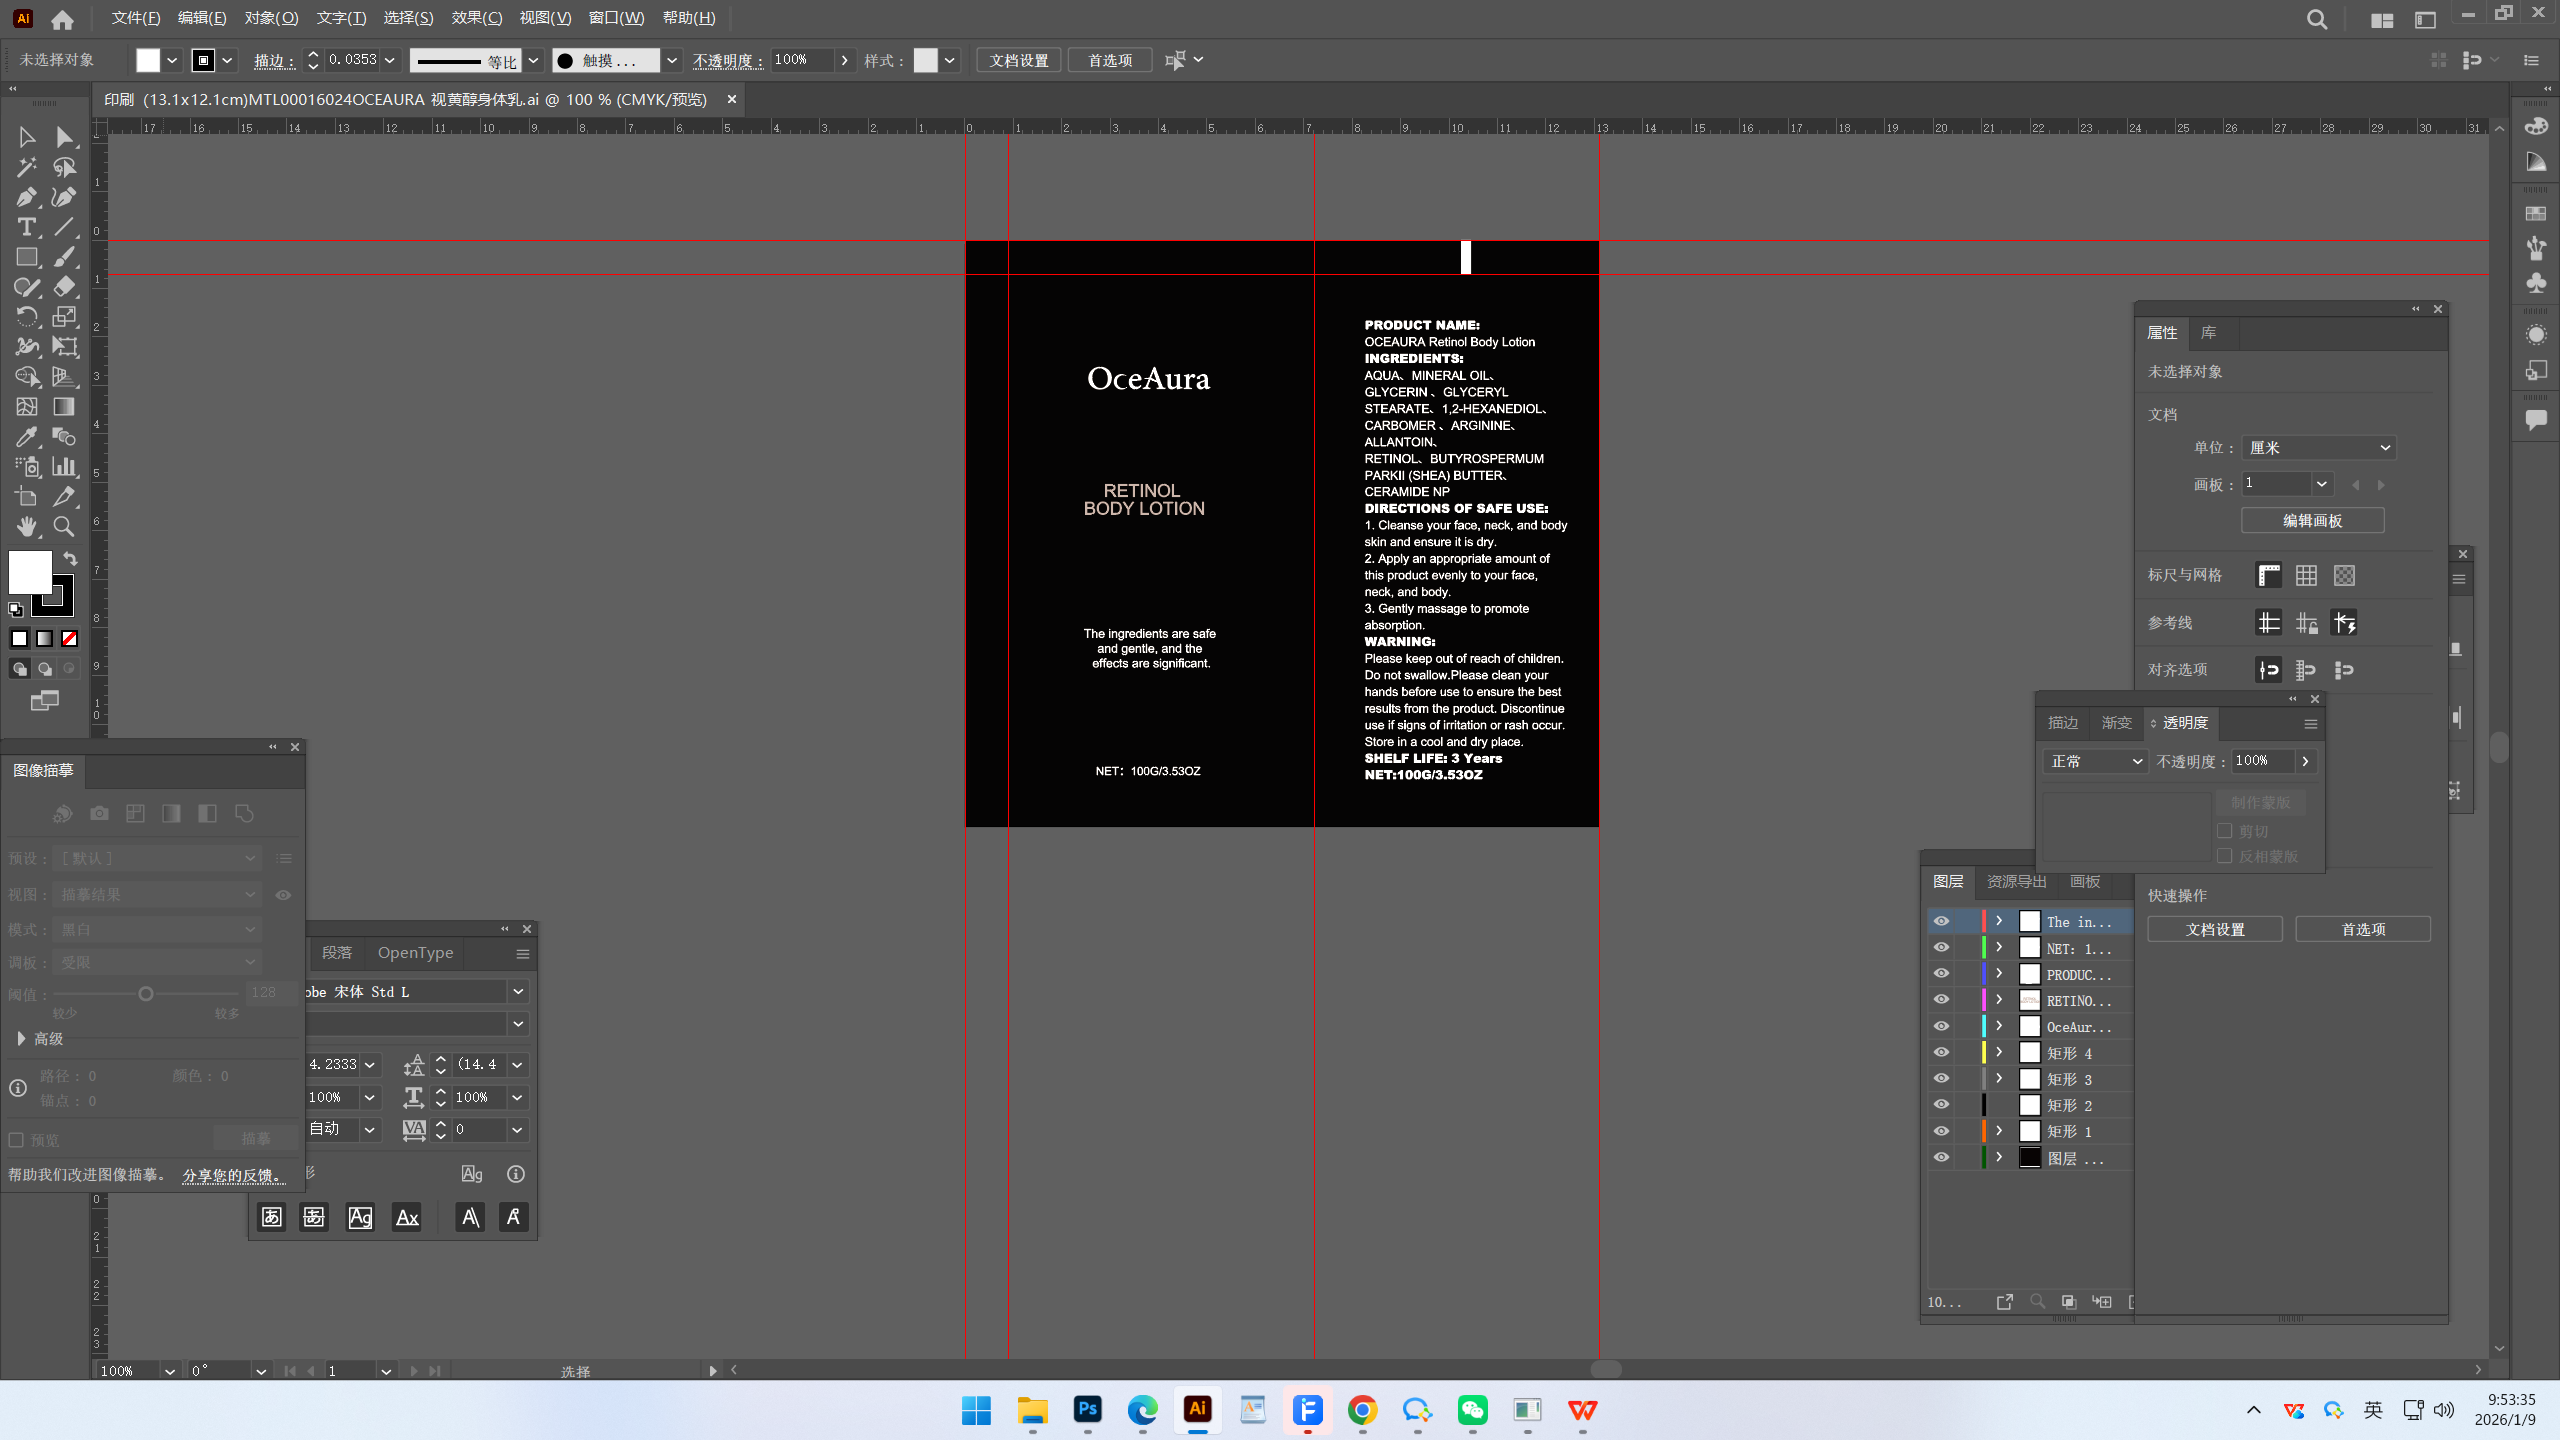Open the 效果(C) menu
The image size is (2560, 1440).
point(477,18)
